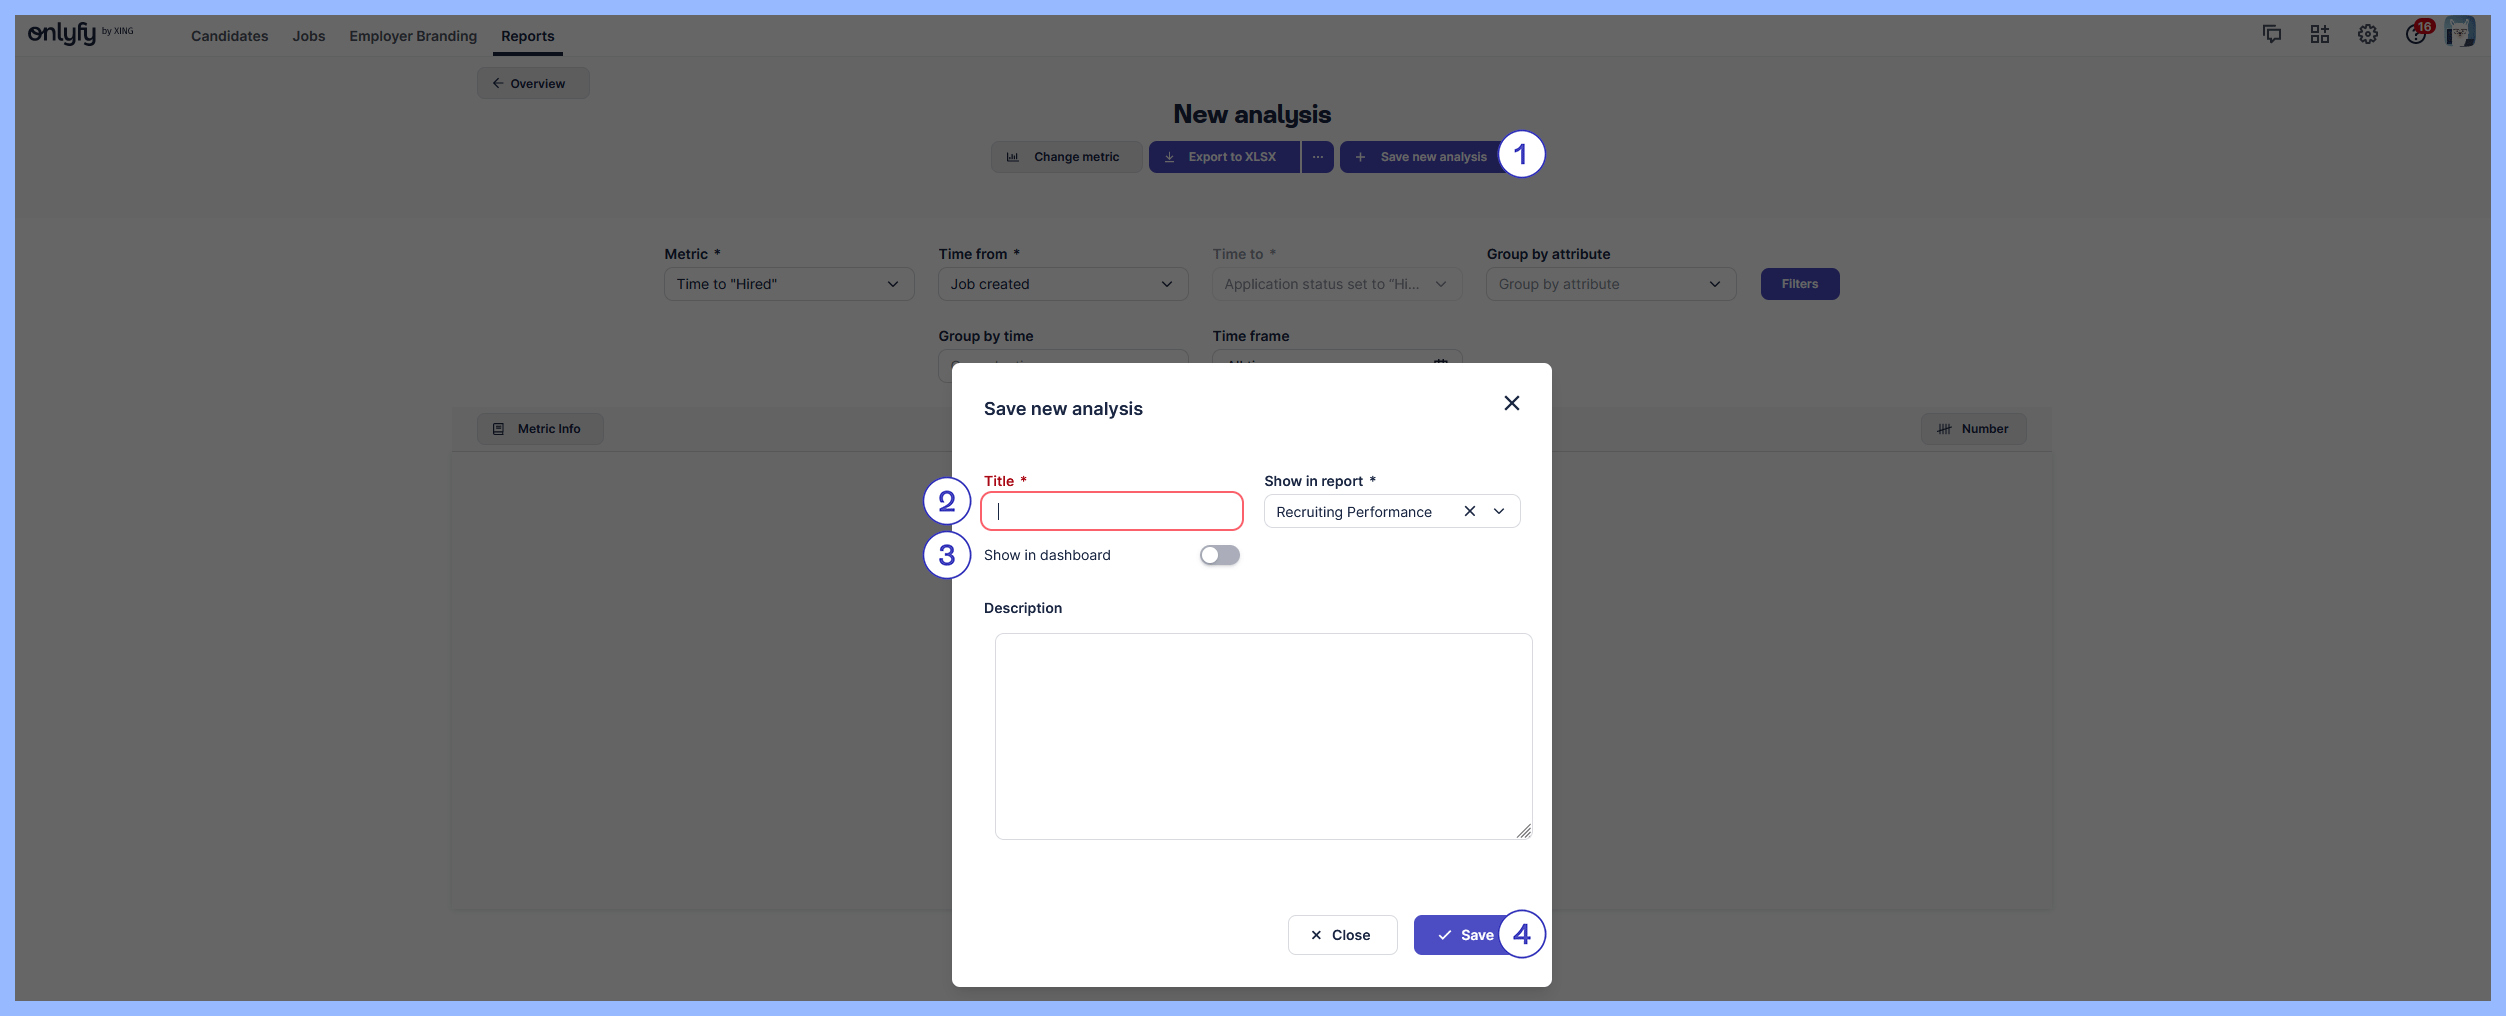Open the chat messages icon

tap(2271, 35)
